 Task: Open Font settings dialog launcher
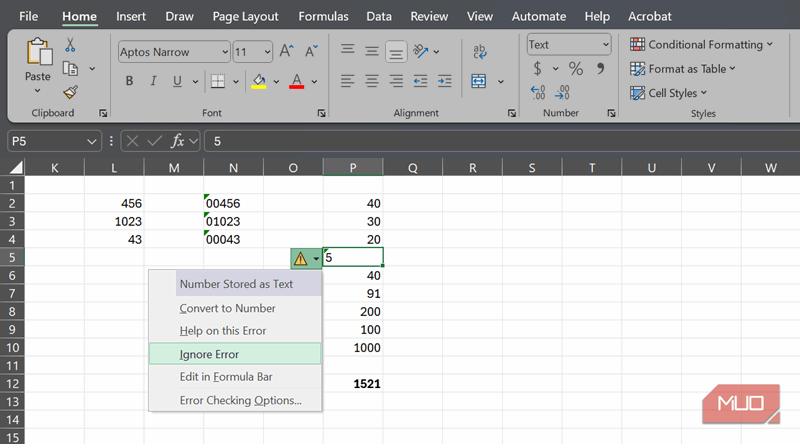321,113
